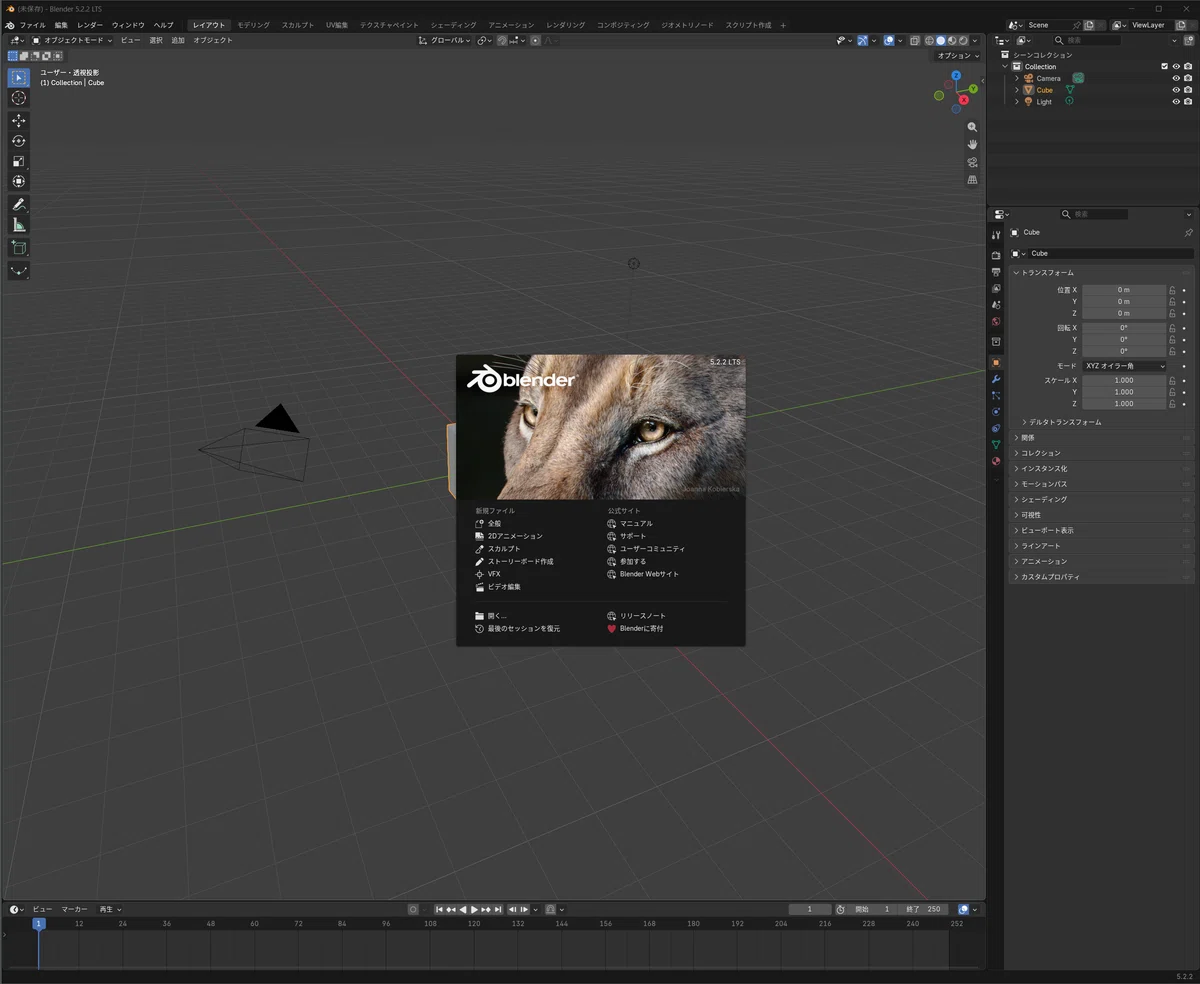Switch to the Sculpt (スカルプト) workspace tab
This screenshot has width=1200, height=984.
click(297, 25)
